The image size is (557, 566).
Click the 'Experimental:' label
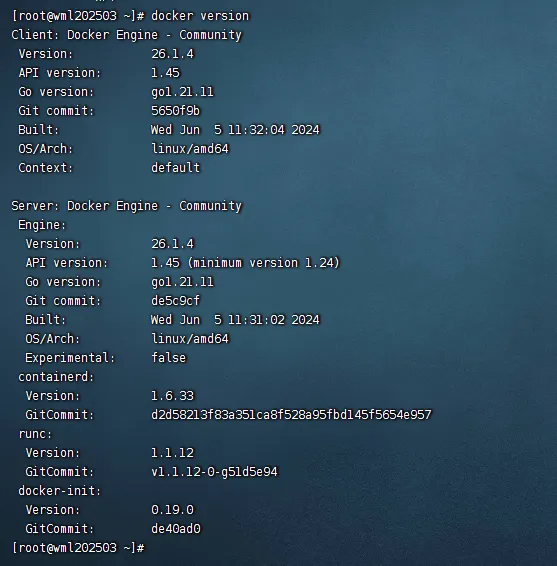coord(70,358)
